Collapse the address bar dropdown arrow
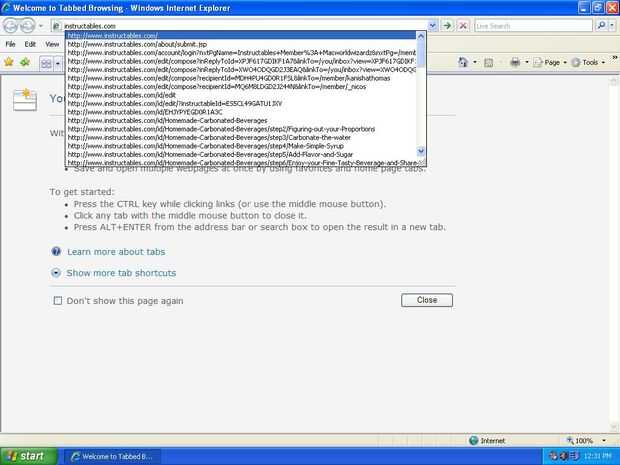620x465 pixels. [433, 26]
